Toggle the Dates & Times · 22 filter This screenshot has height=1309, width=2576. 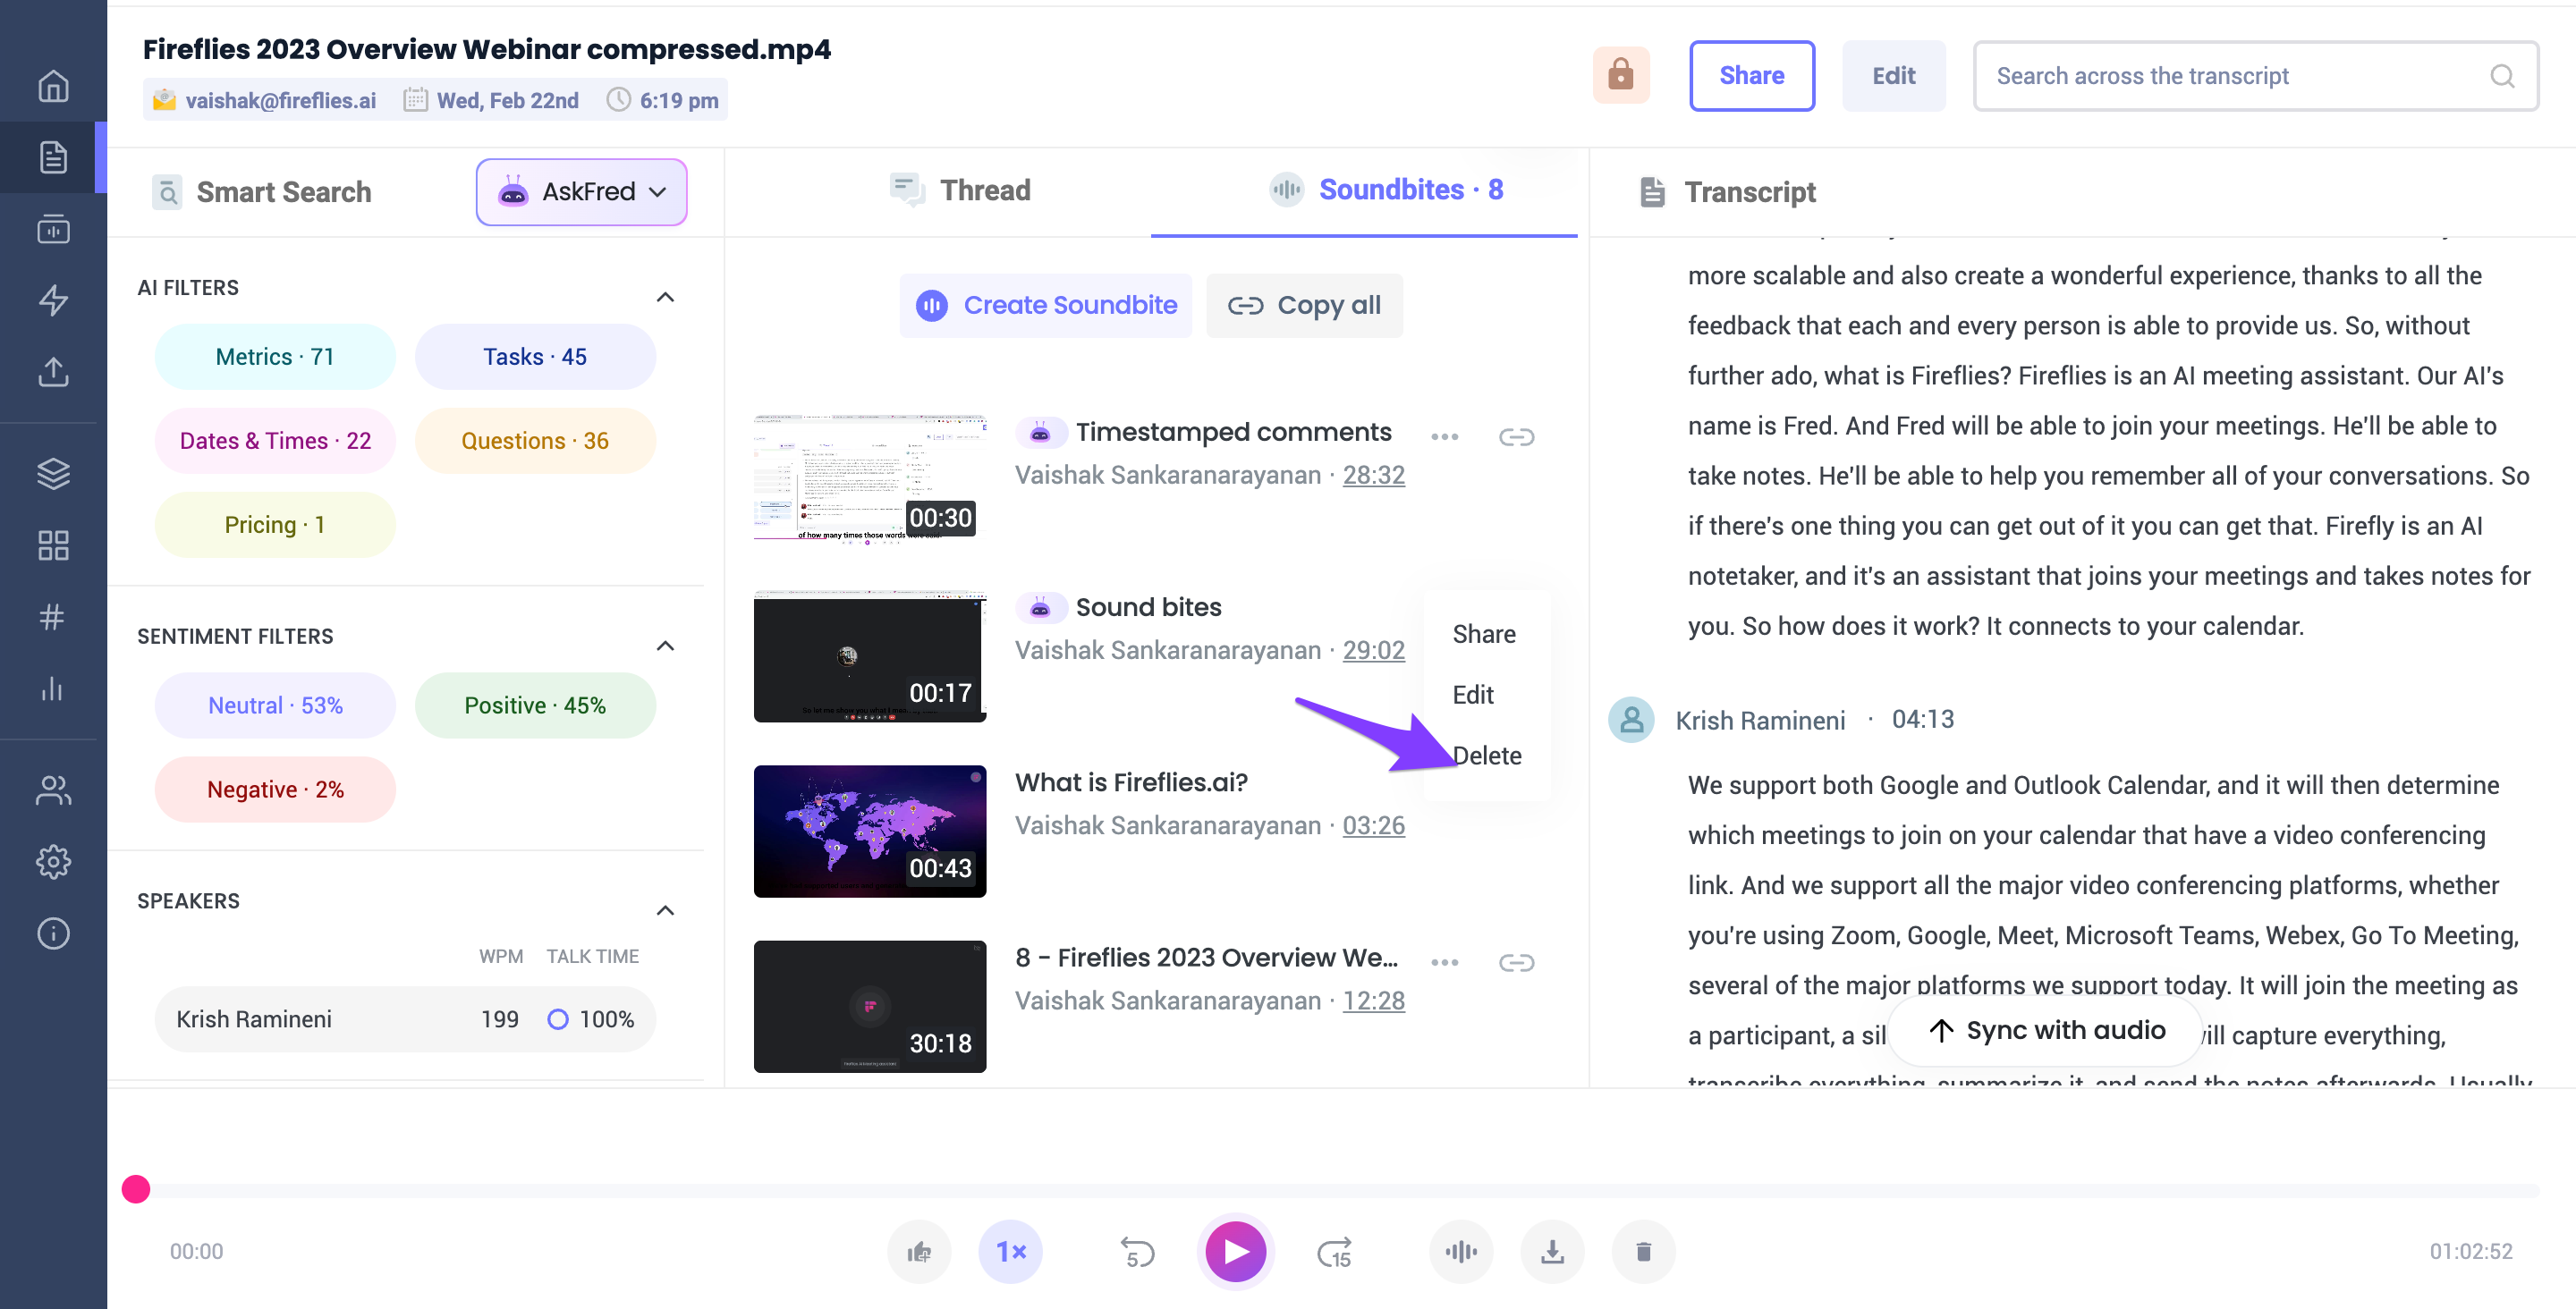275,441
